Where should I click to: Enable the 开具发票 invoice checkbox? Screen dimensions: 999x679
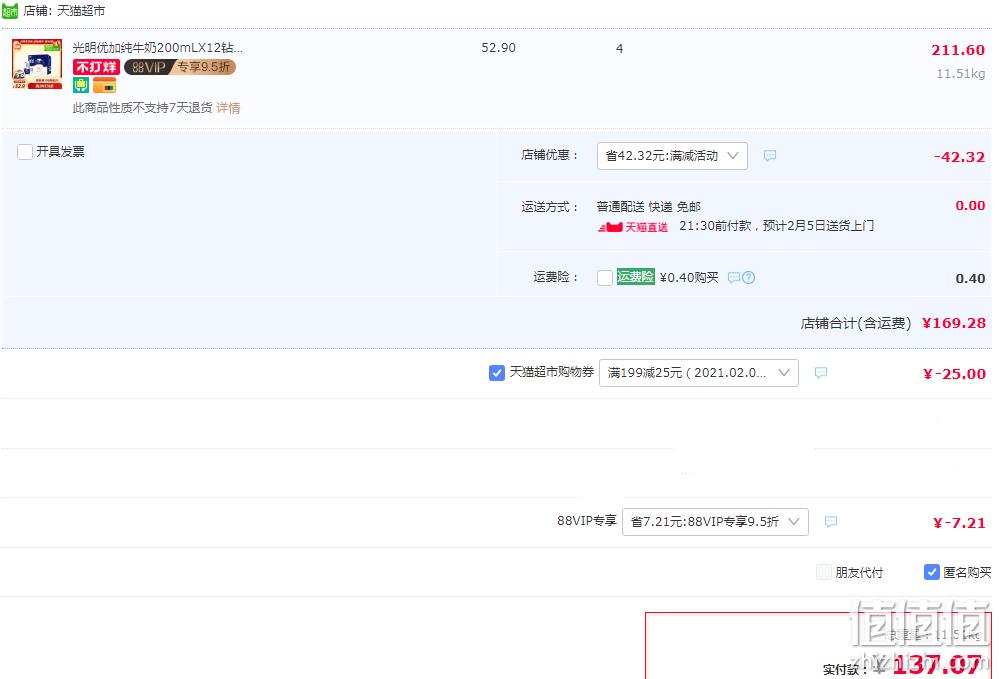tap(25, 152)
